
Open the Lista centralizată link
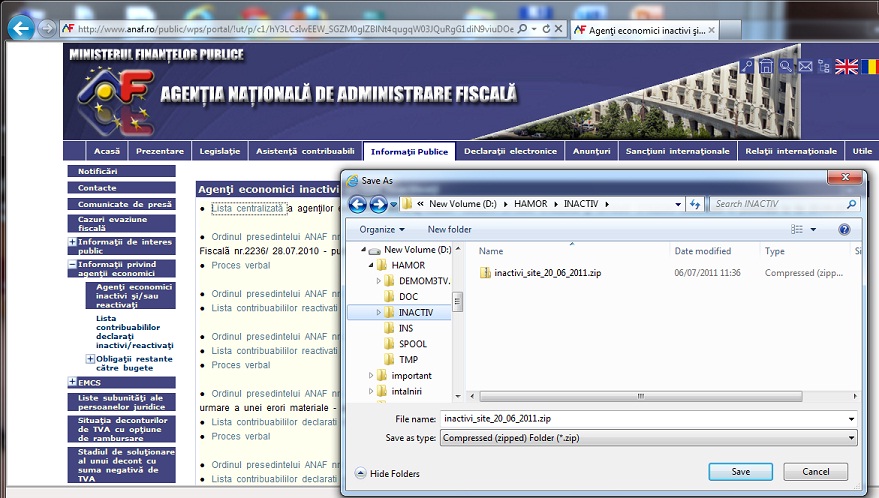(x=248, y=209)
